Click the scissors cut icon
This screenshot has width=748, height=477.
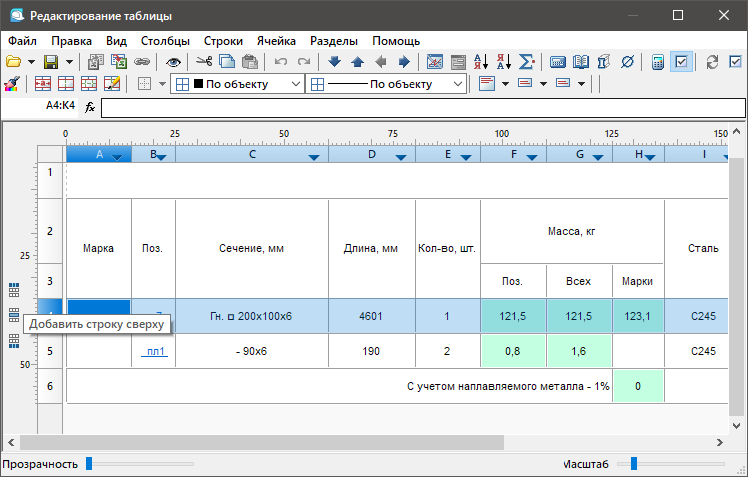click(204, 62)
